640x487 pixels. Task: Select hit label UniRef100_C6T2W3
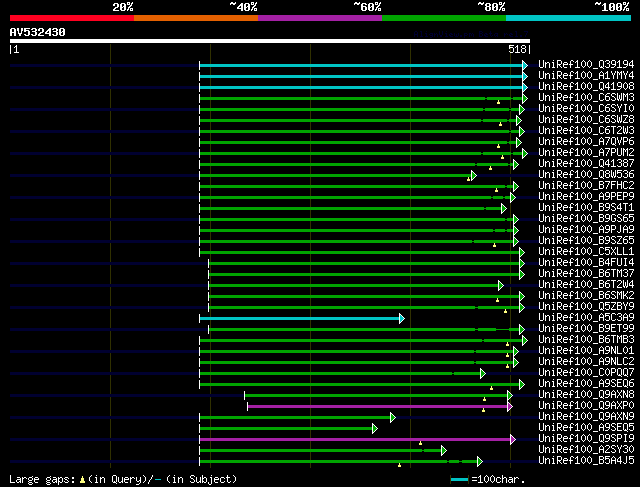point(586,131)
